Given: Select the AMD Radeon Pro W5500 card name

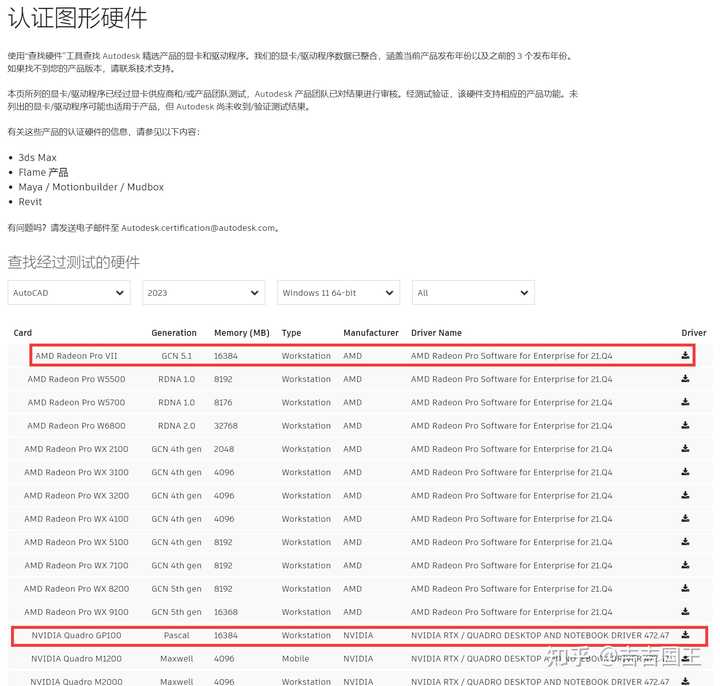Looking at the screenshot, I should 76,379.
